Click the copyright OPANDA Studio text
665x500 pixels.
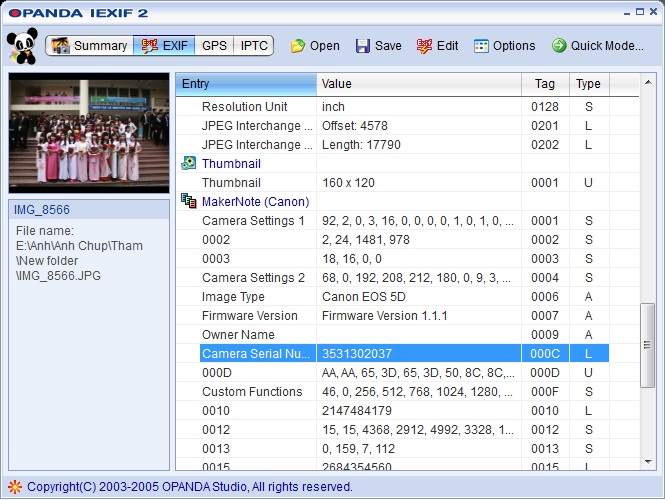(190, 487)
